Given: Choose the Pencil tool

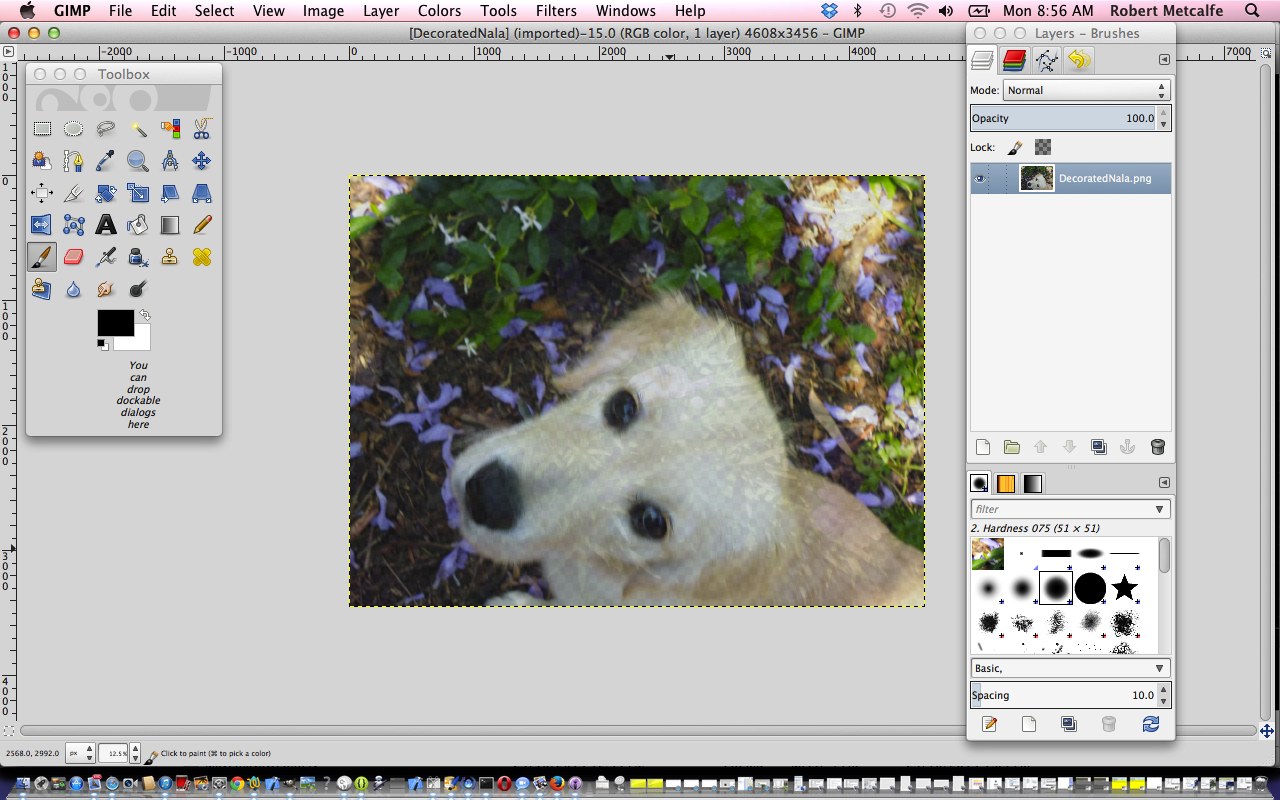Looking at the screenshot, I should click(x=202, y=225).
